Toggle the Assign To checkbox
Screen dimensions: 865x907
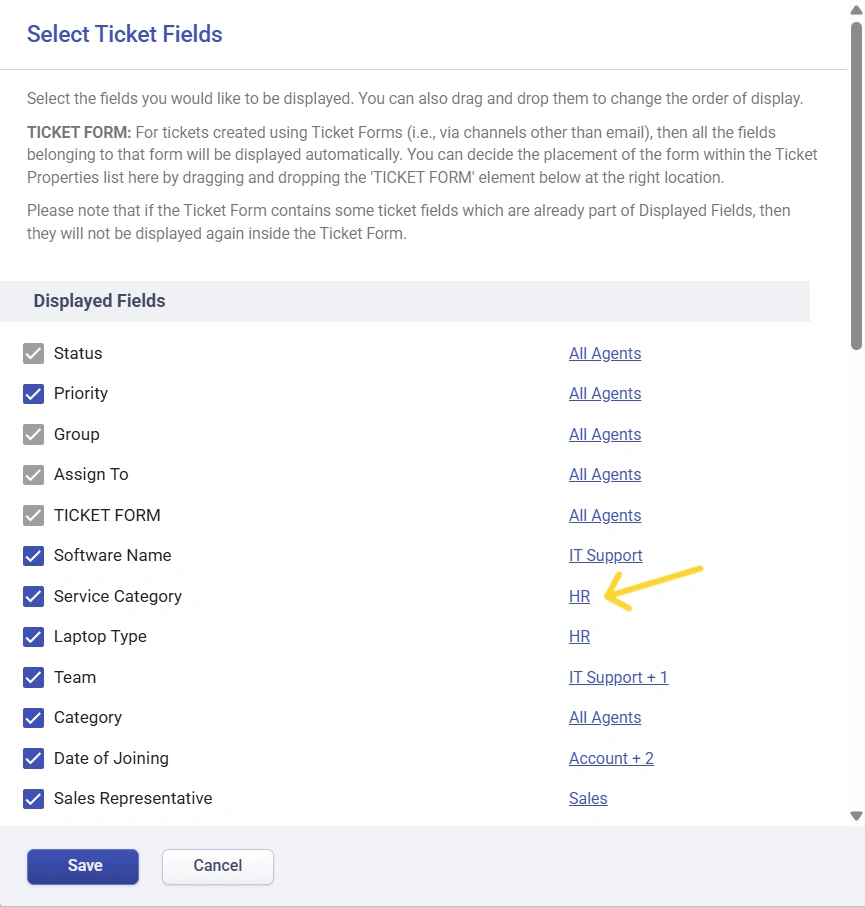[x=34, y=475]
